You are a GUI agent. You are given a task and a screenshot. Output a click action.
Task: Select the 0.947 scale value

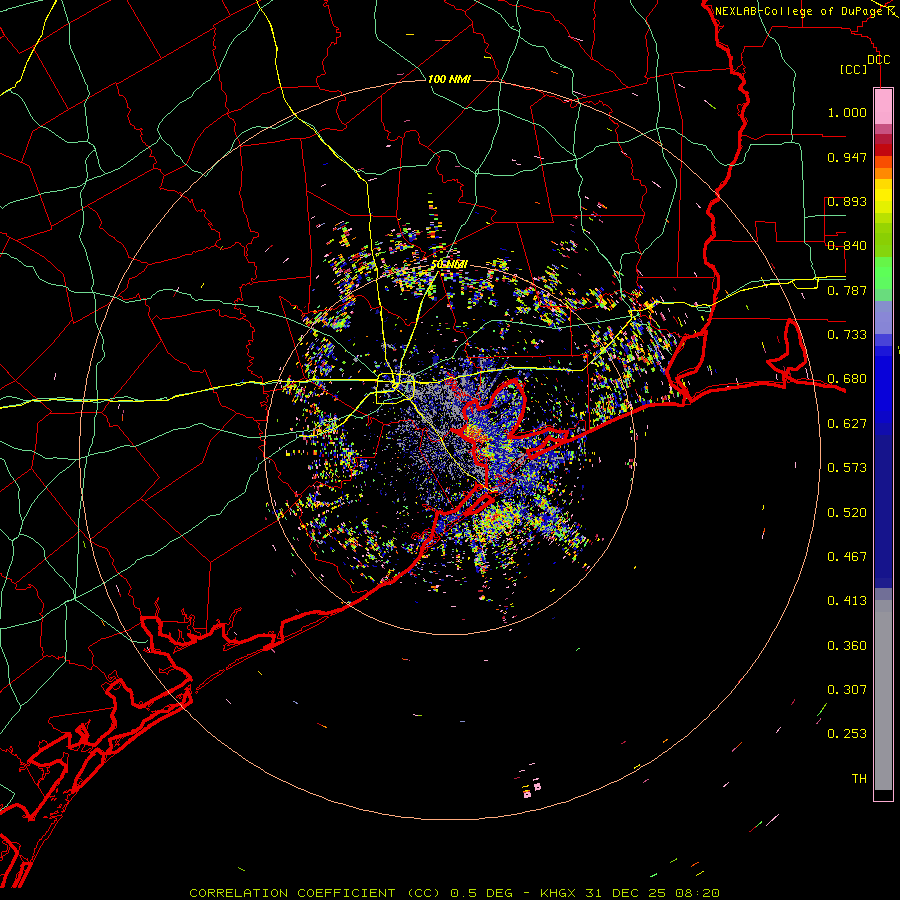click(x=847, y=157)
